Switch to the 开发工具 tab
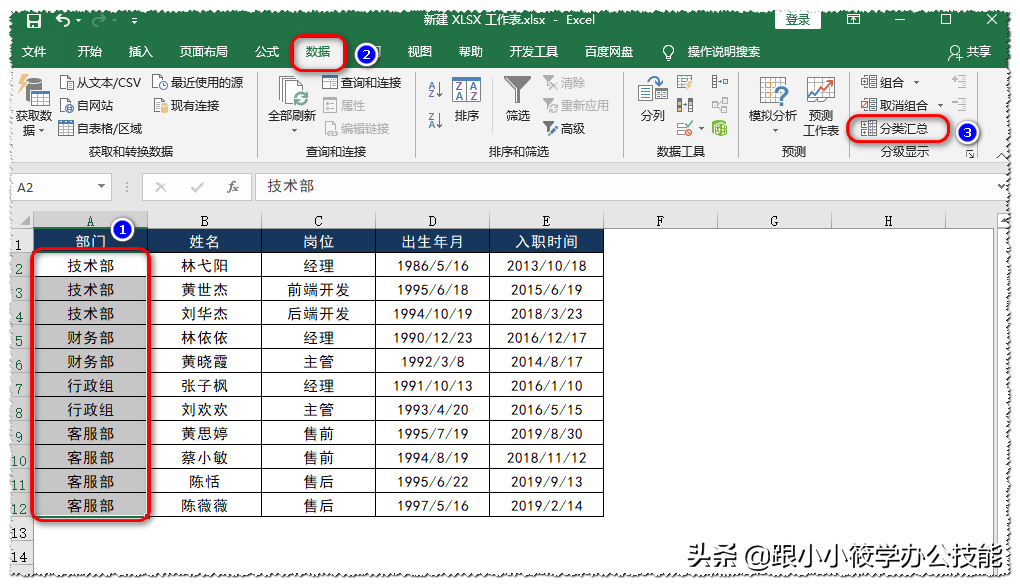The image size is (1020, 586). 533,52
